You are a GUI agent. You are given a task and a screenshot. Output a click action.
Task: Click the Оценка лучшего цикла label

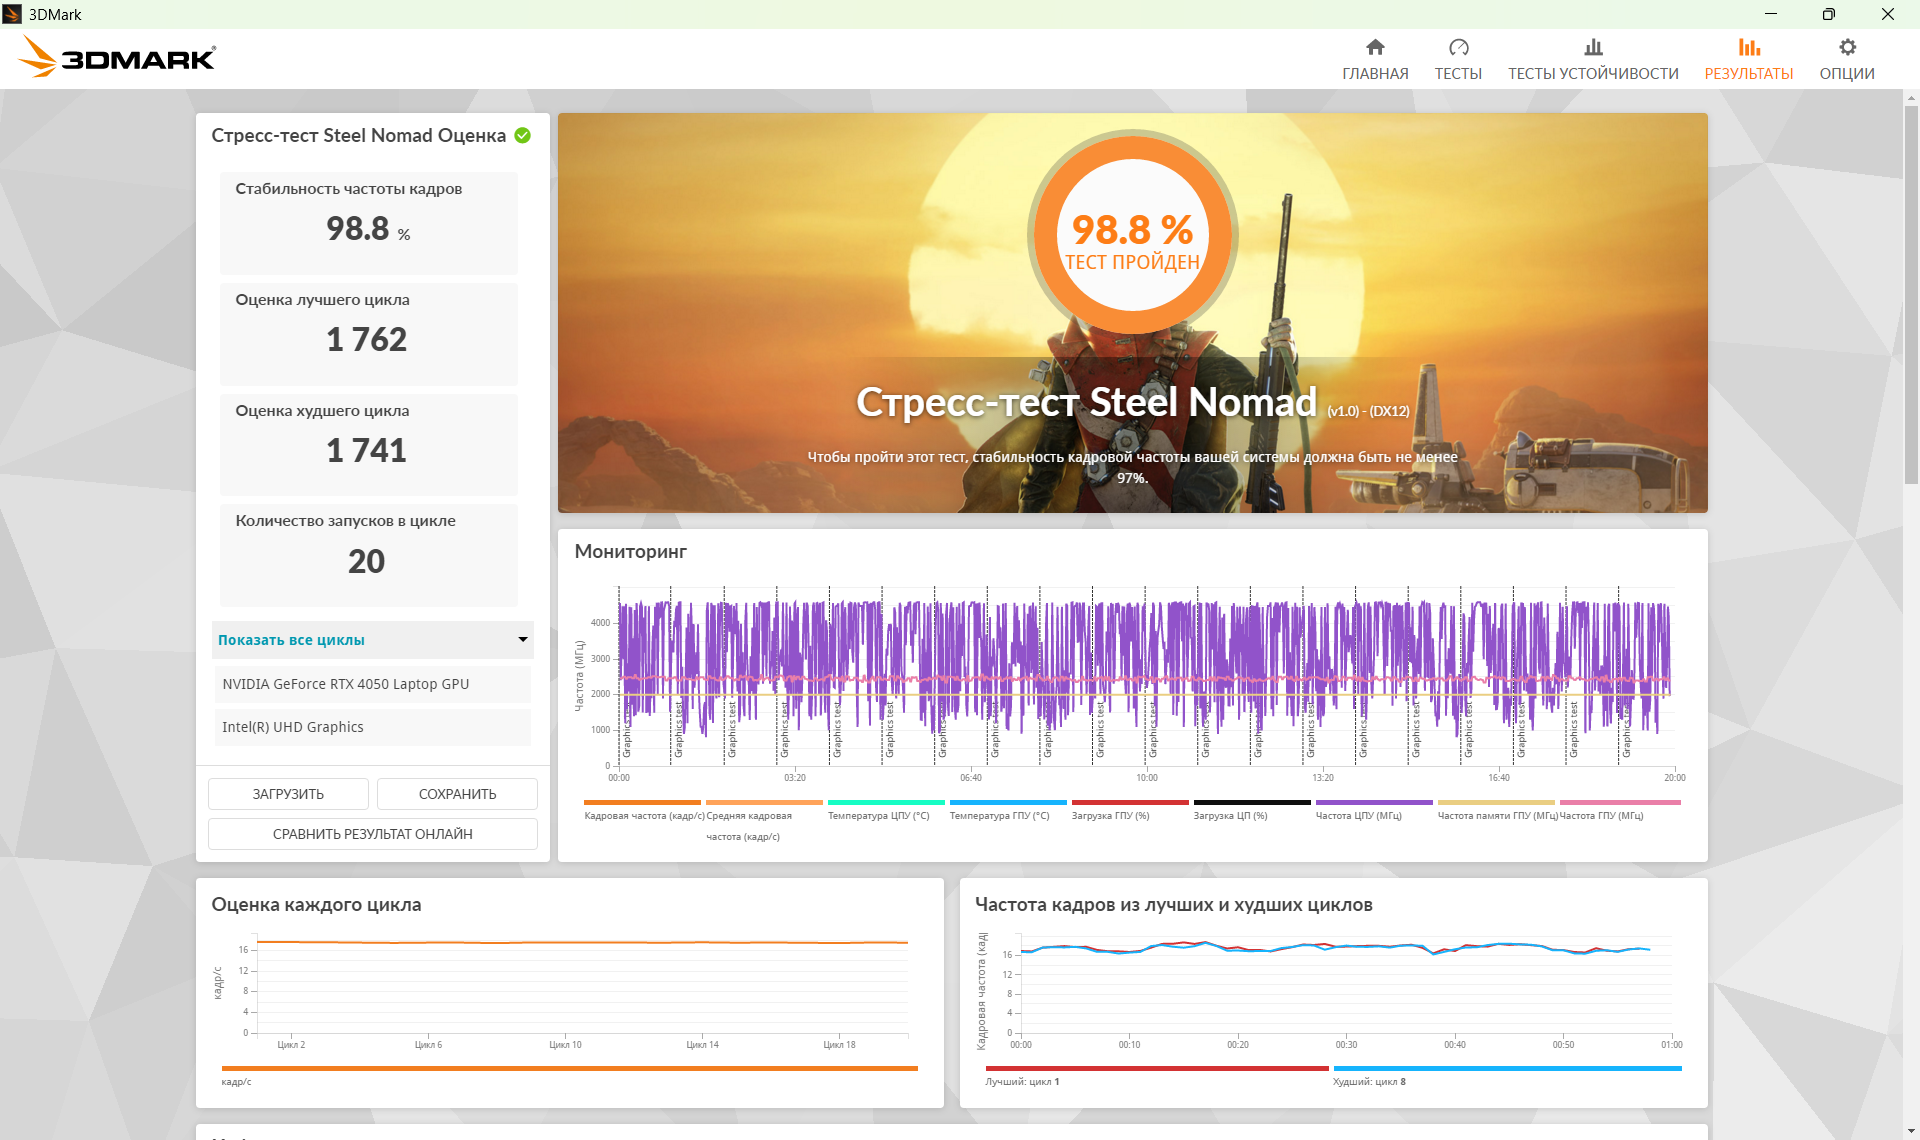pyautogui.click(x=323, y=300)
